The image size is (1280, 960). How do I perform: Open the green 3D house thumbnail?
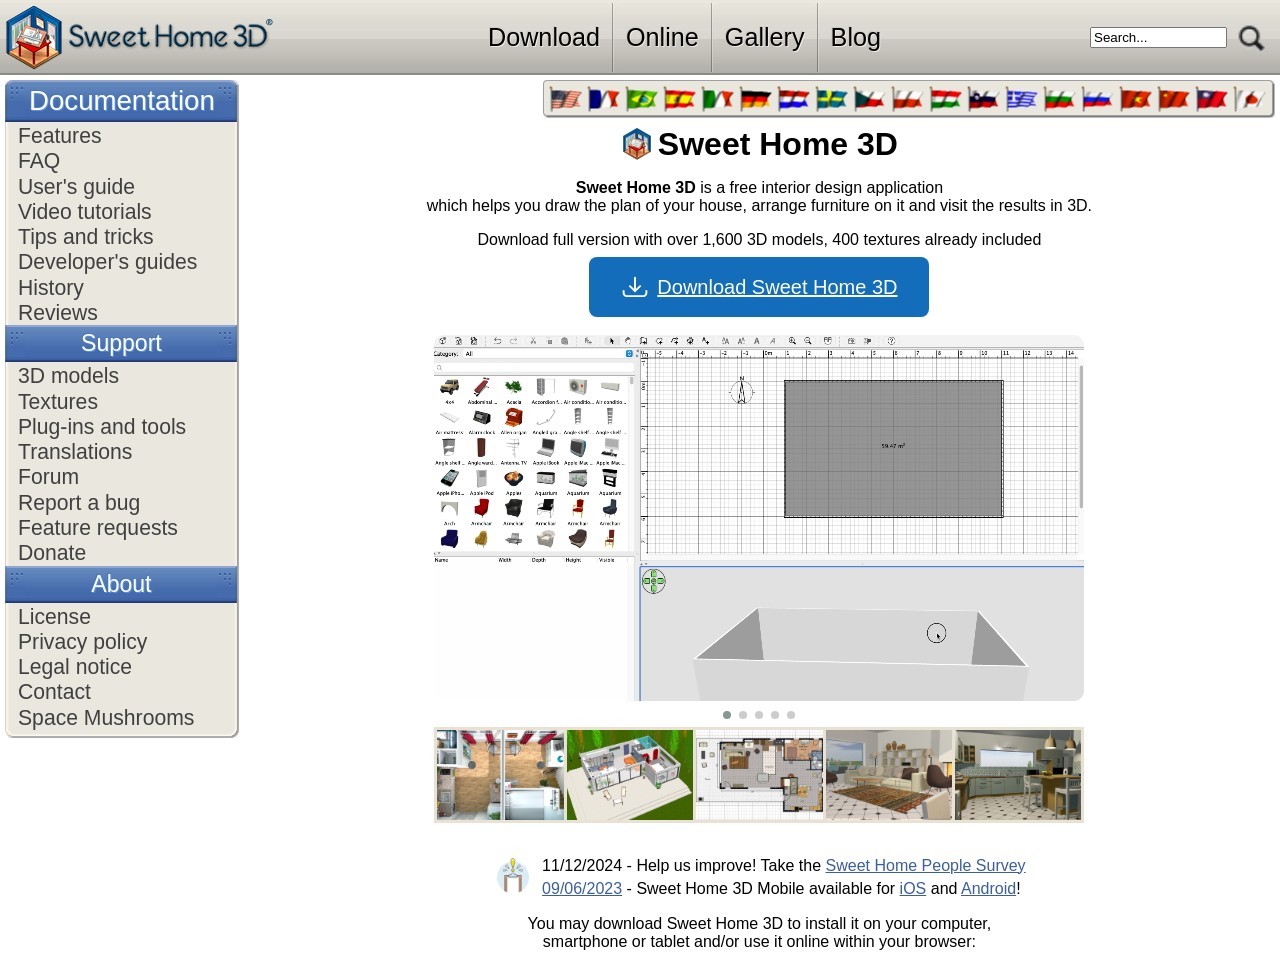630,775
